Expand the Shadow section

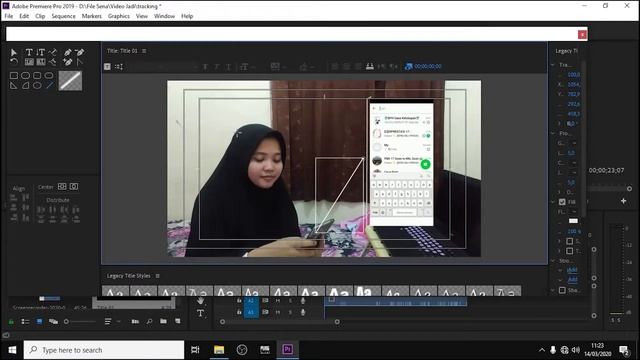coord(553,290)
